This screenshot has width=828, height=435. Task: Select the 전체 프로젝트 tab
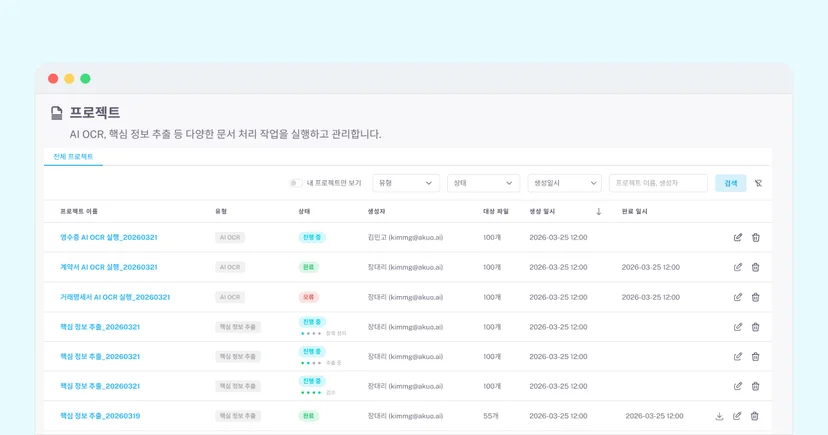[x=73, y=157]
